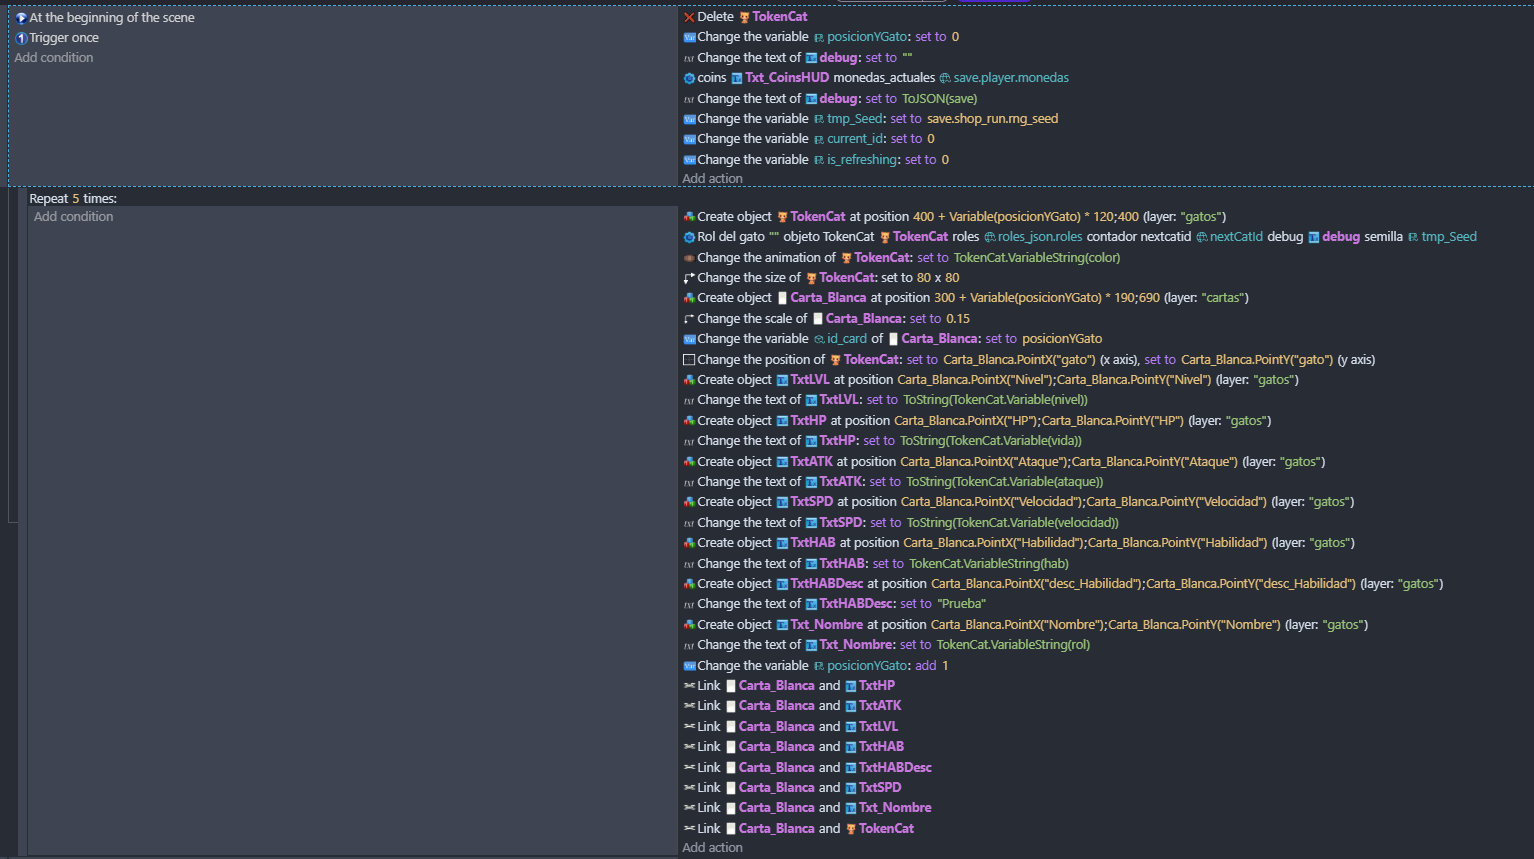
Task: Click the Change the position square icon
Action: tap(689, 360)
